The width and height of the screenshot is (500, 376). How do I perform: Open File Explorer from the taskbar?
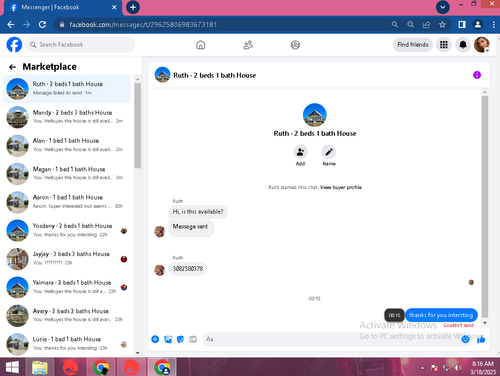pyautogui.click(x=40, y=367)
